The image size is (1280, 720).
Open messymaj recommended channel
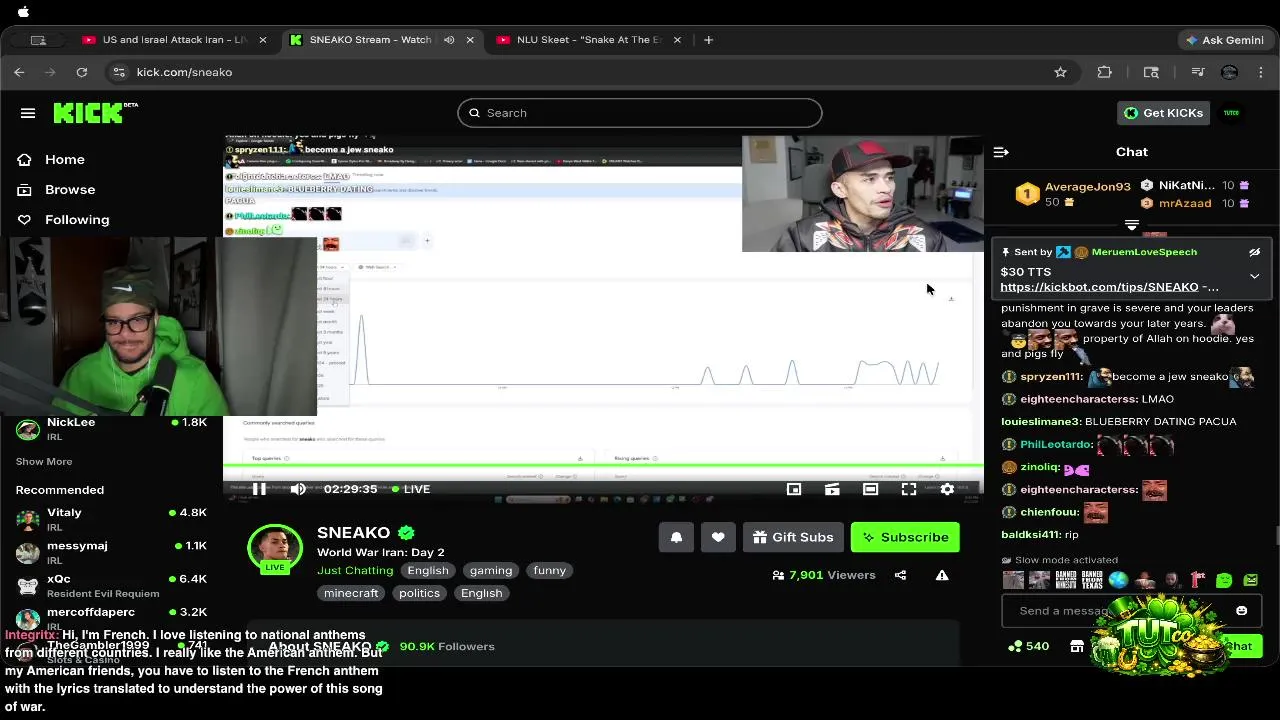tap(111, 553)
